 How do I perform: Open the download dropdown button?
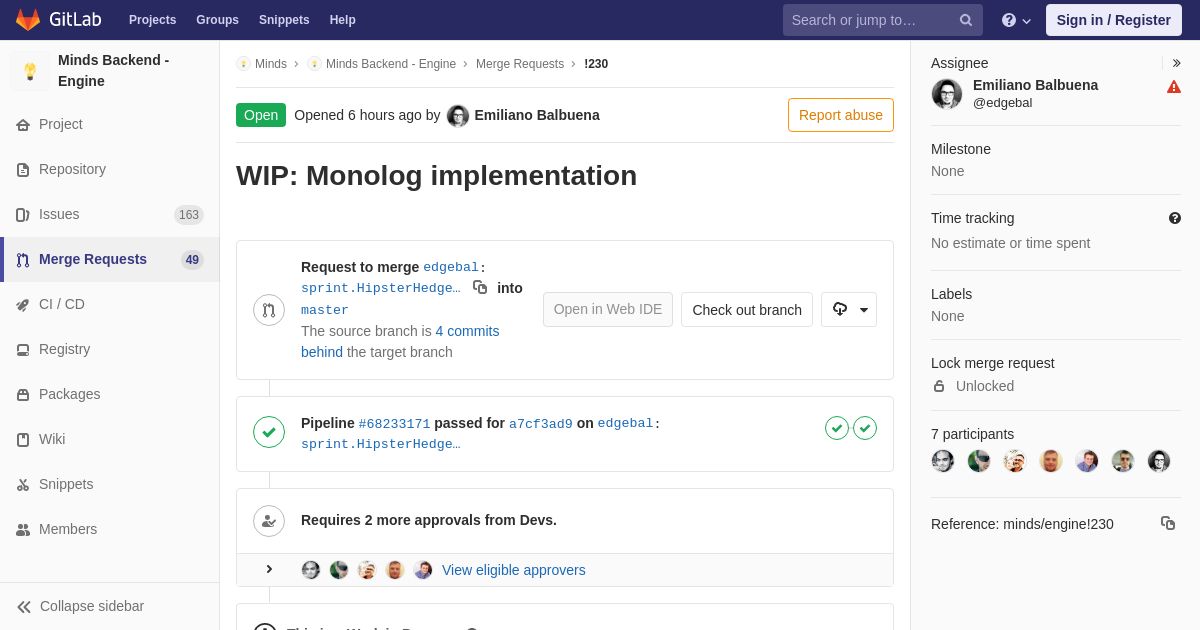click(849, 310)
